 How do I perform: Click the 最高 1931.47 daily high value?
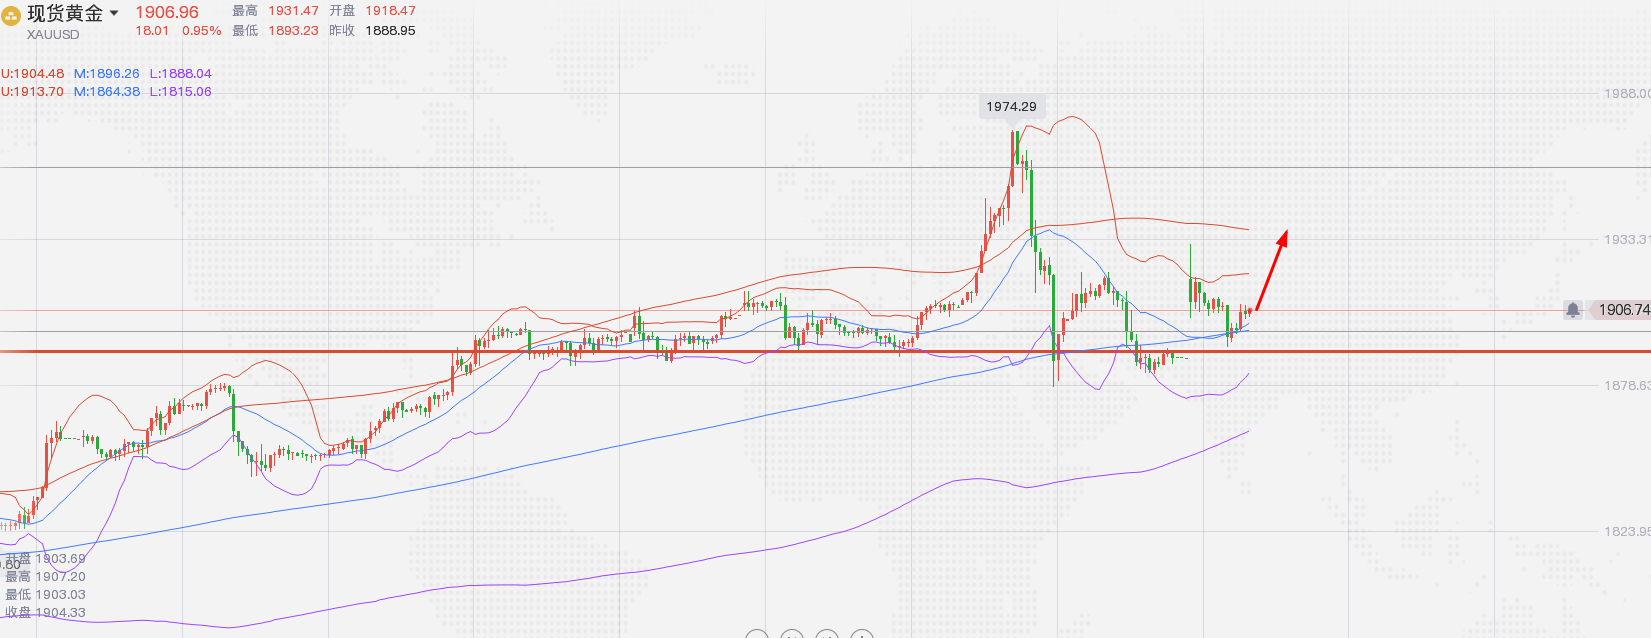point(293,11)
